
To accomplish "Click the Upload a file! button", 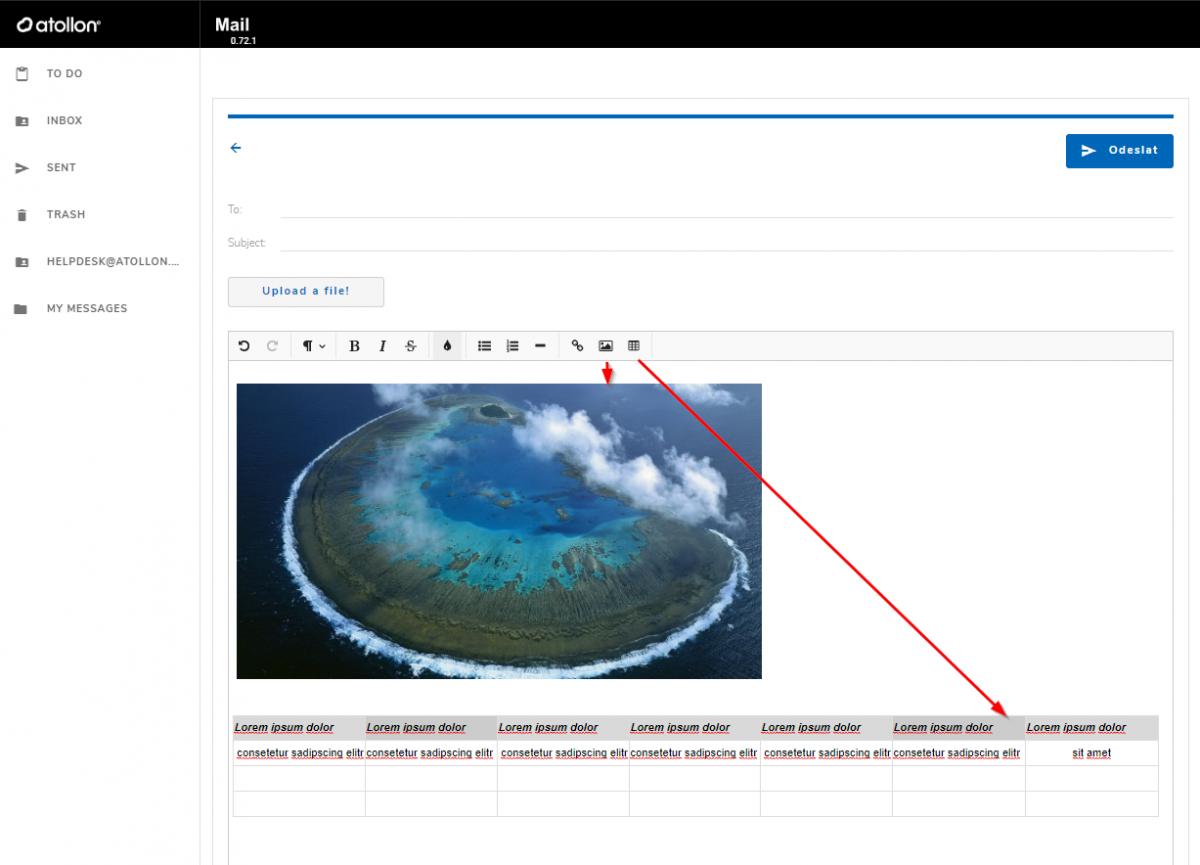I will [x=306, y=292].
